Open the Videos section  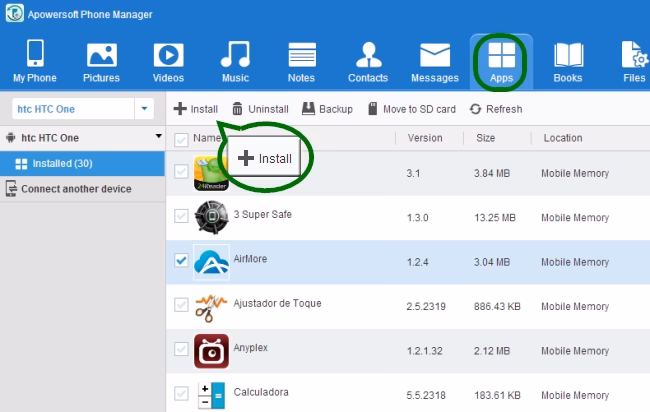coord(168,61)
